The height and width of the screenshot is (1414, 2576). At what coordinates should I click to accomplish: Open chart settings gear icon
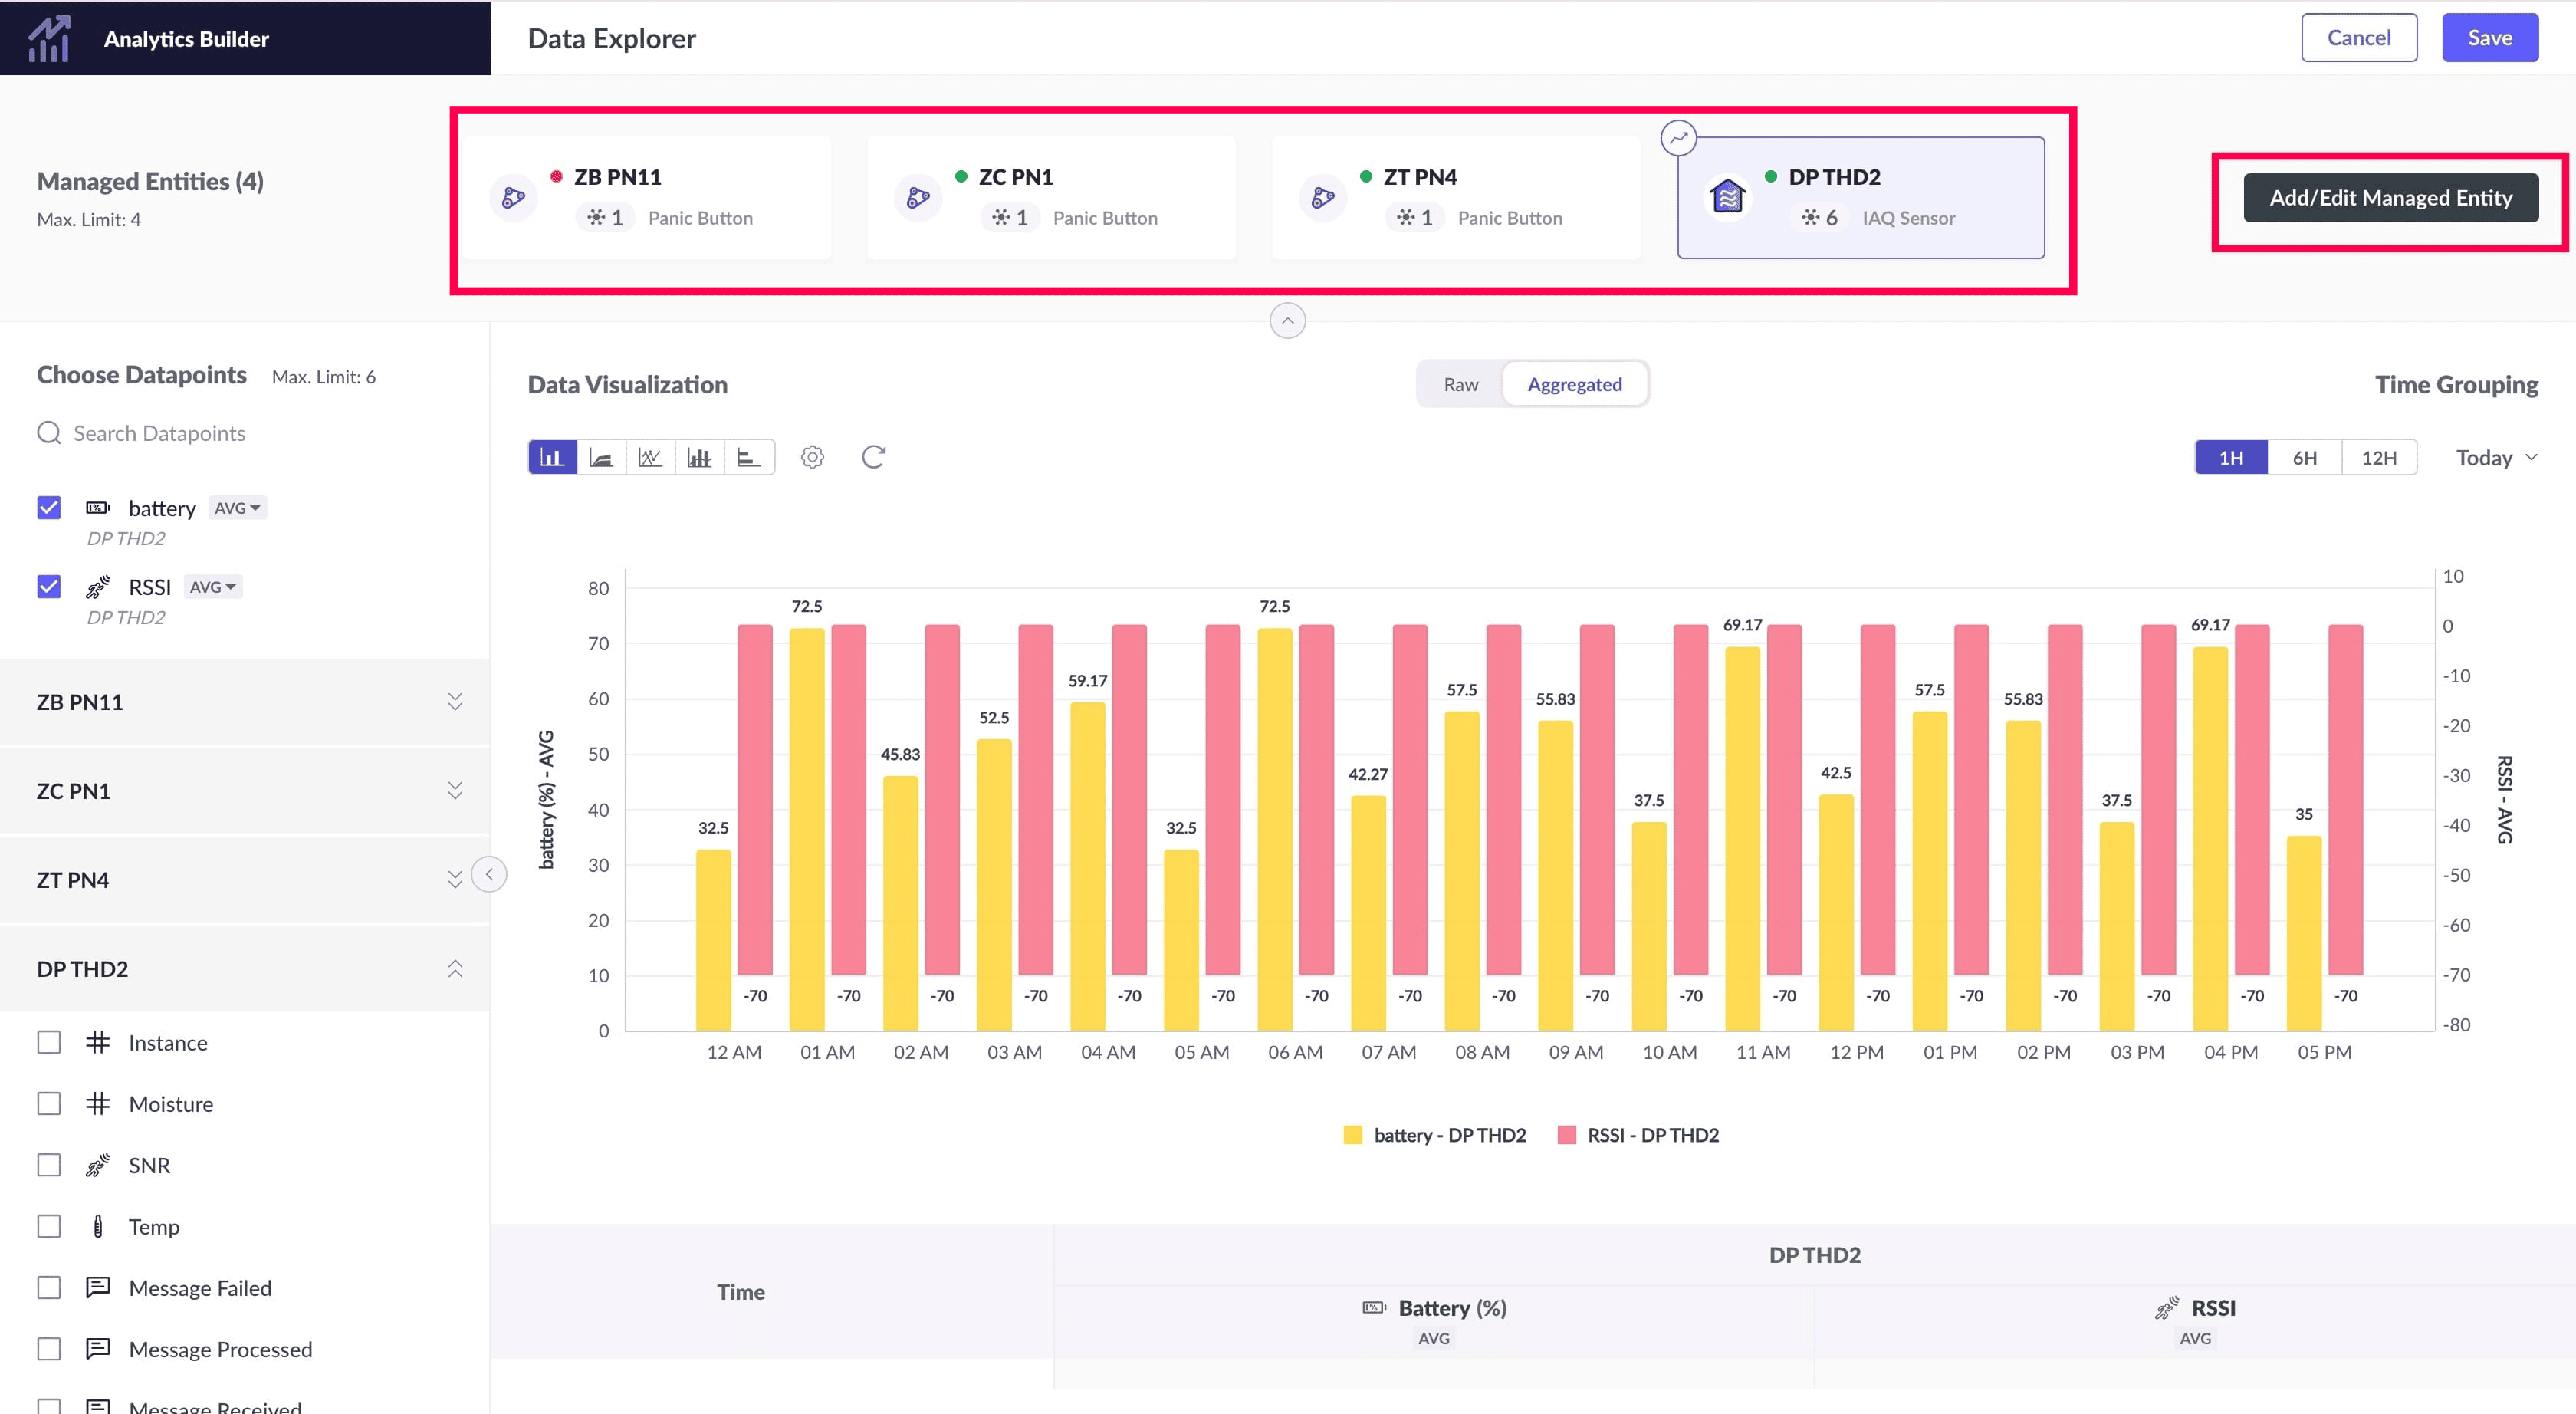(812, 457)
